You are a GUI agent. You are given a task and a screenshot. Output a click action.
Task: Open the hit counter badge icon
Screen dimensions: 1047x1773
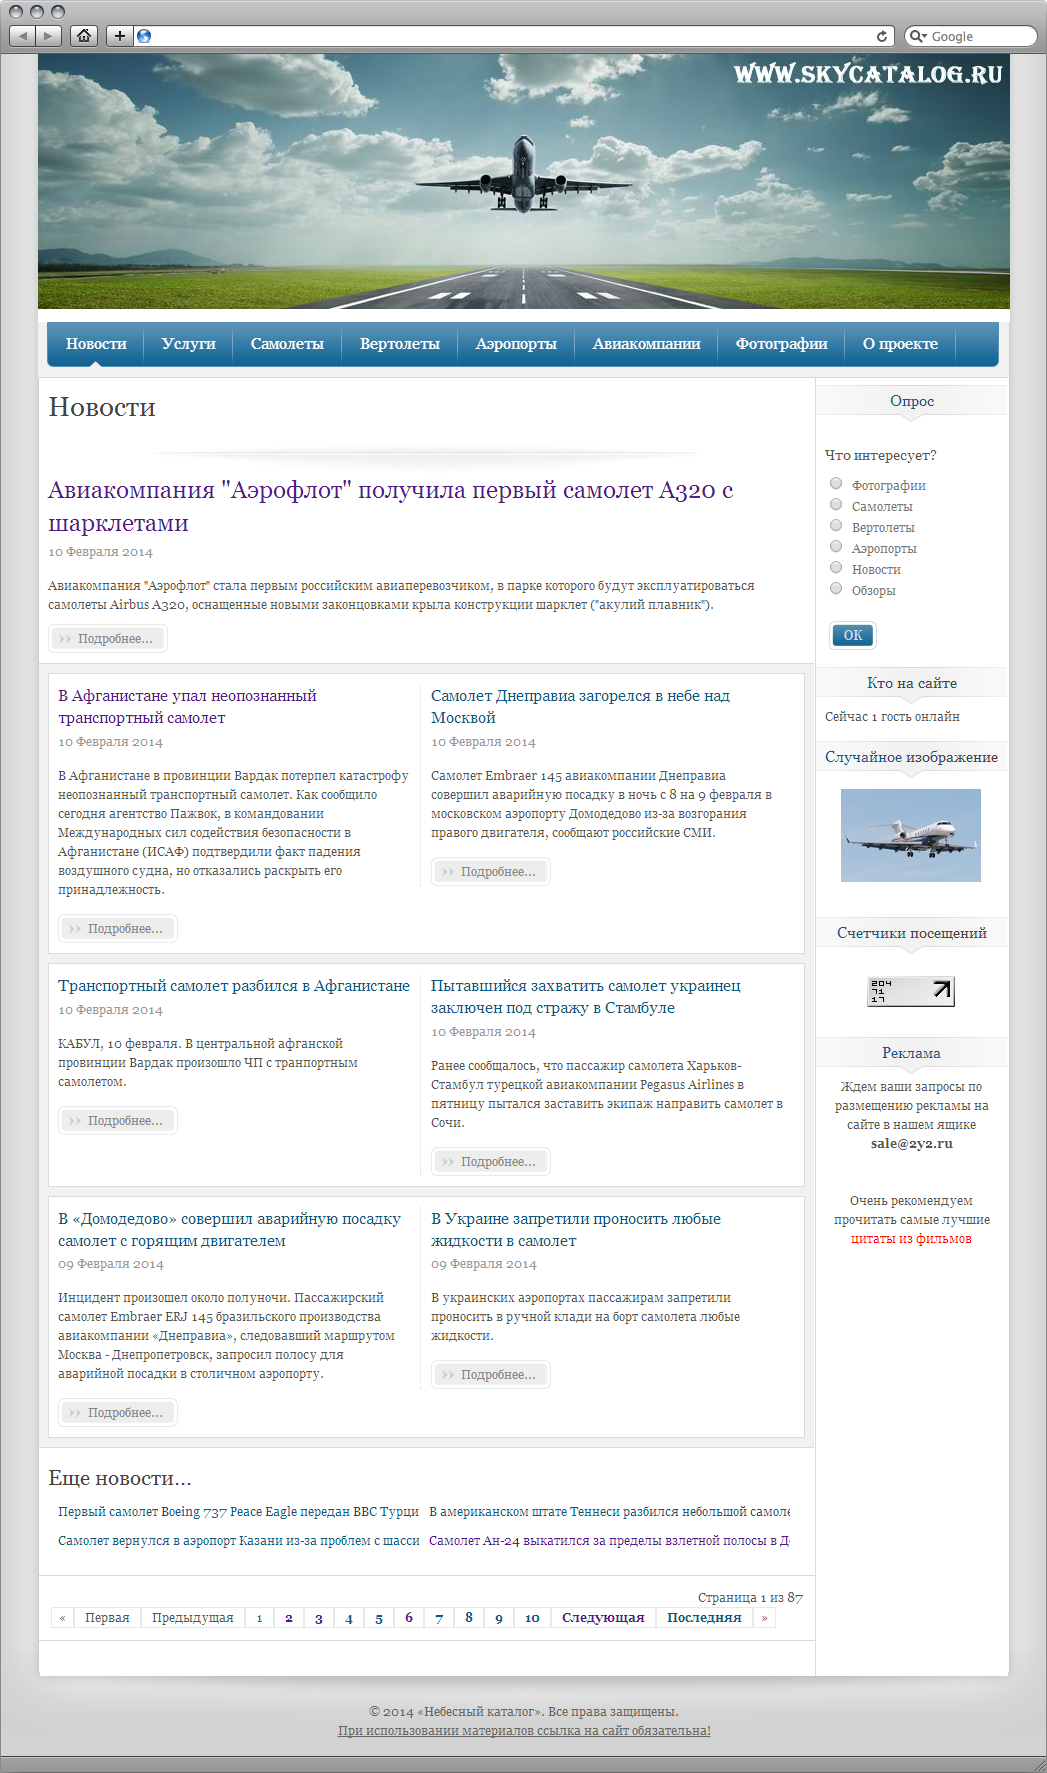click(x=911, y=991)
